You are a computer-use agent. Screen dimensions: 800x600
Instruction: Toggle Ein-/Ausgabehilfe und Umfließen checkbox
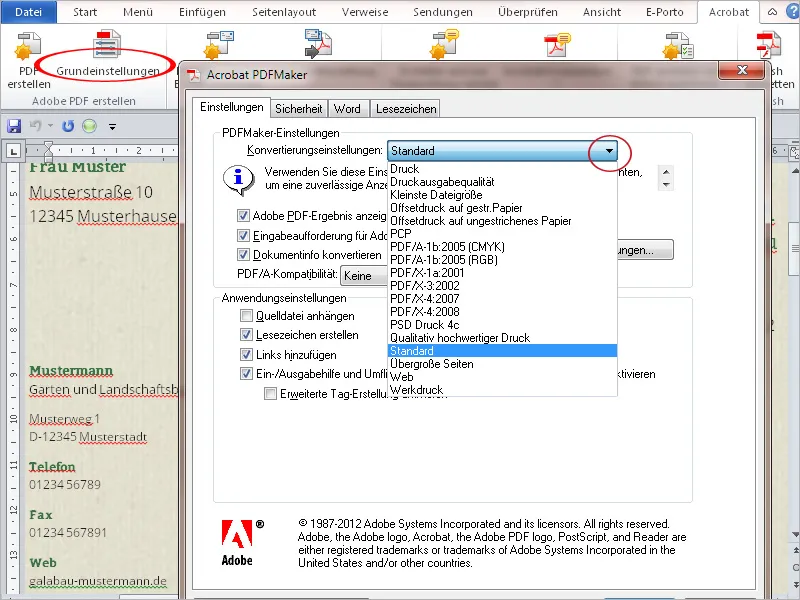246,373
